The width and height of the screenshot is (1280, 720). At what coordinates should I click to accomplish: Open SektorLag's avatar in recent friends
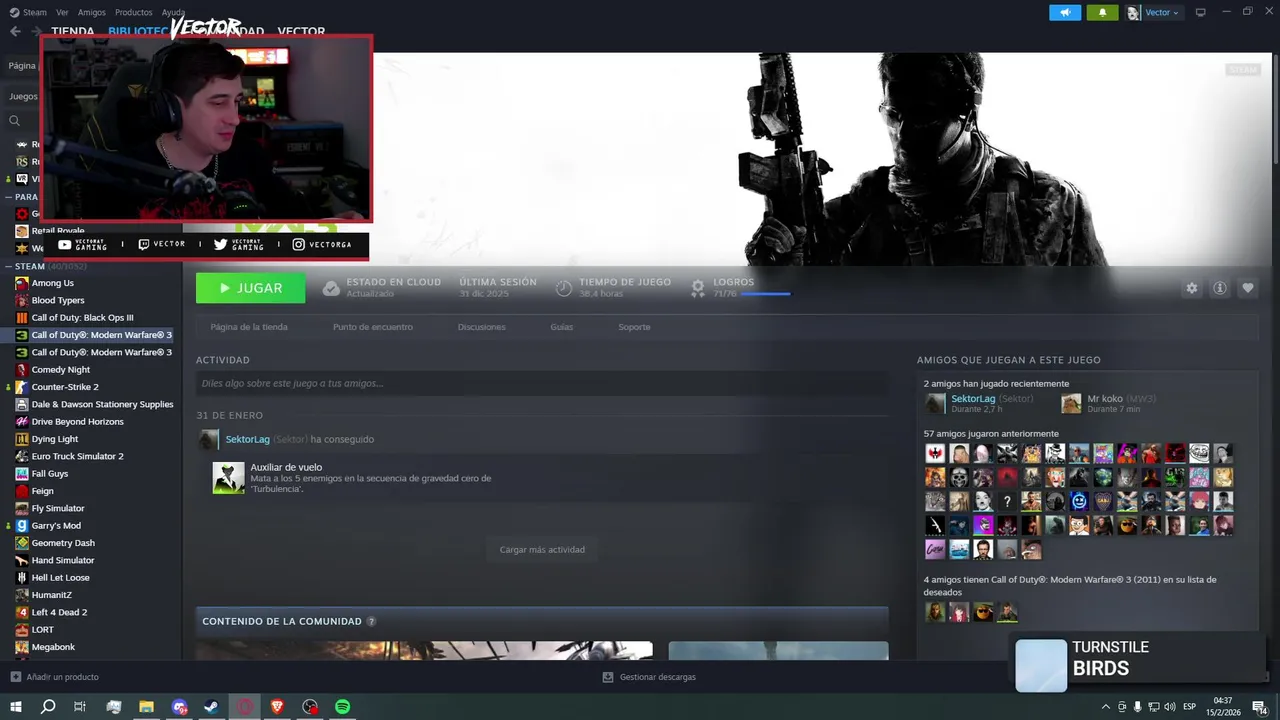tap(935, 403)
